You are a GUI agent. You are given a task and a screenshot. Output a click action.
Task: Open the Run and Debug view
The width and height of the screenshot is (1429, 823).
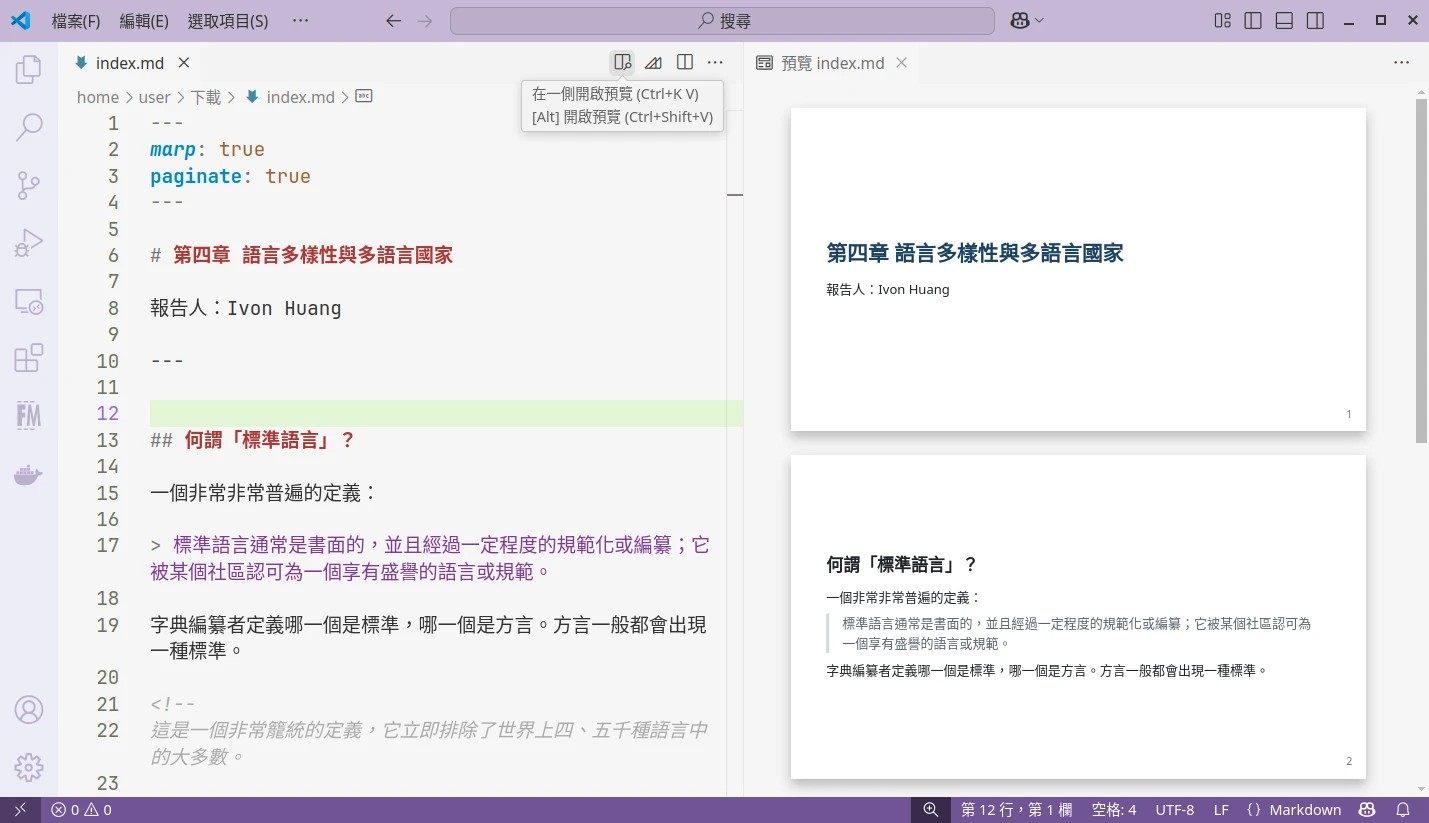coord(29,243)
